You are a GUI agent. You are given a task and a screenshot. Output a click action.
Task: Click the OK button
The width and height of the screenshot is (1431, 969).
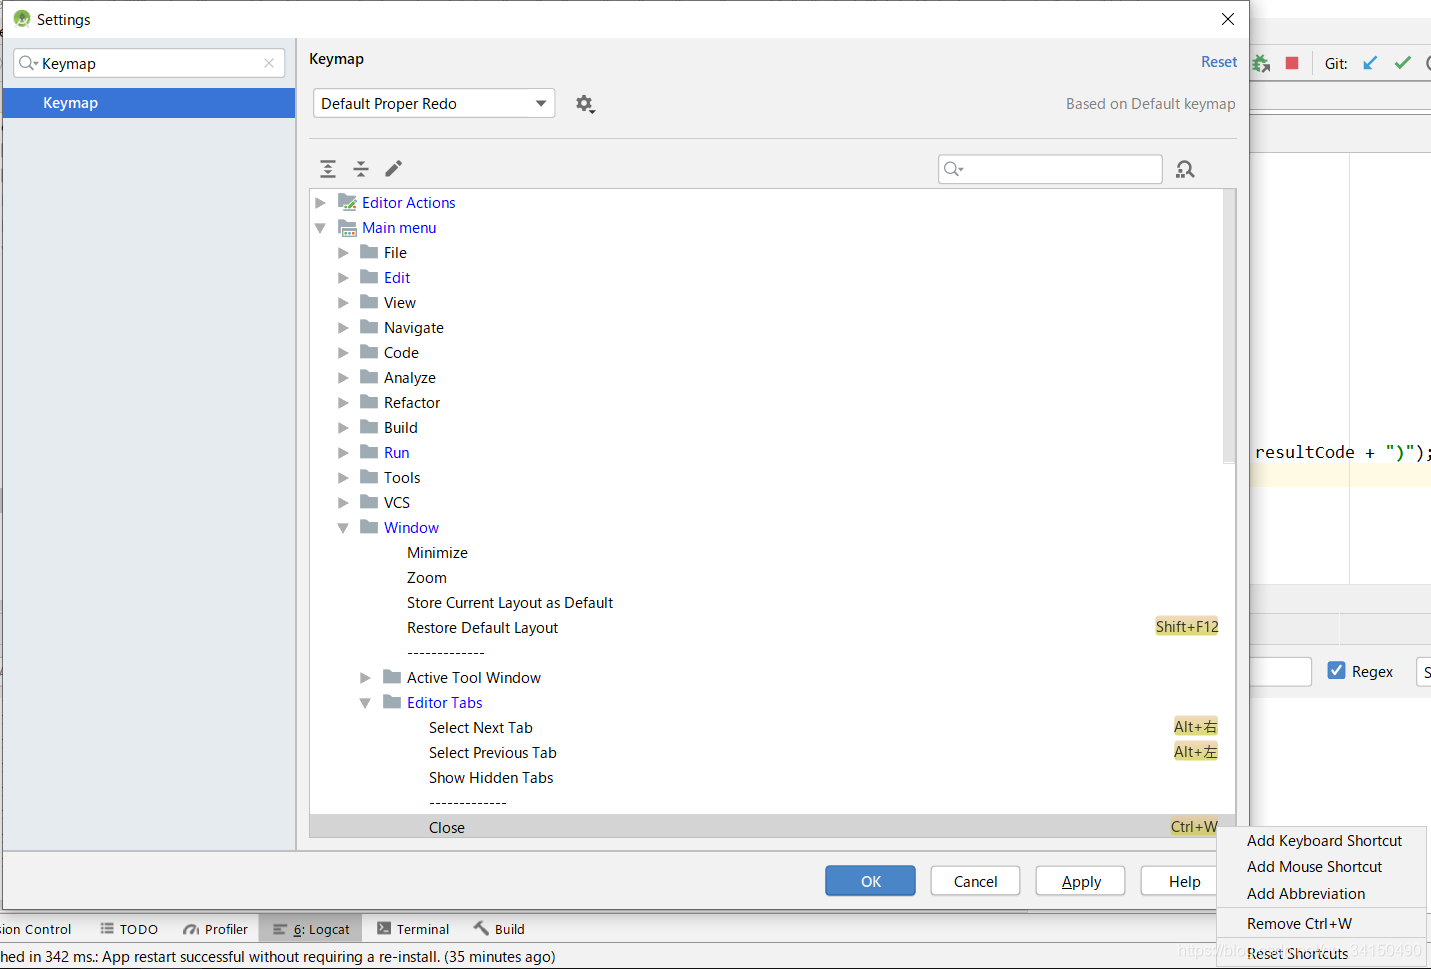[x=870, y=881]
